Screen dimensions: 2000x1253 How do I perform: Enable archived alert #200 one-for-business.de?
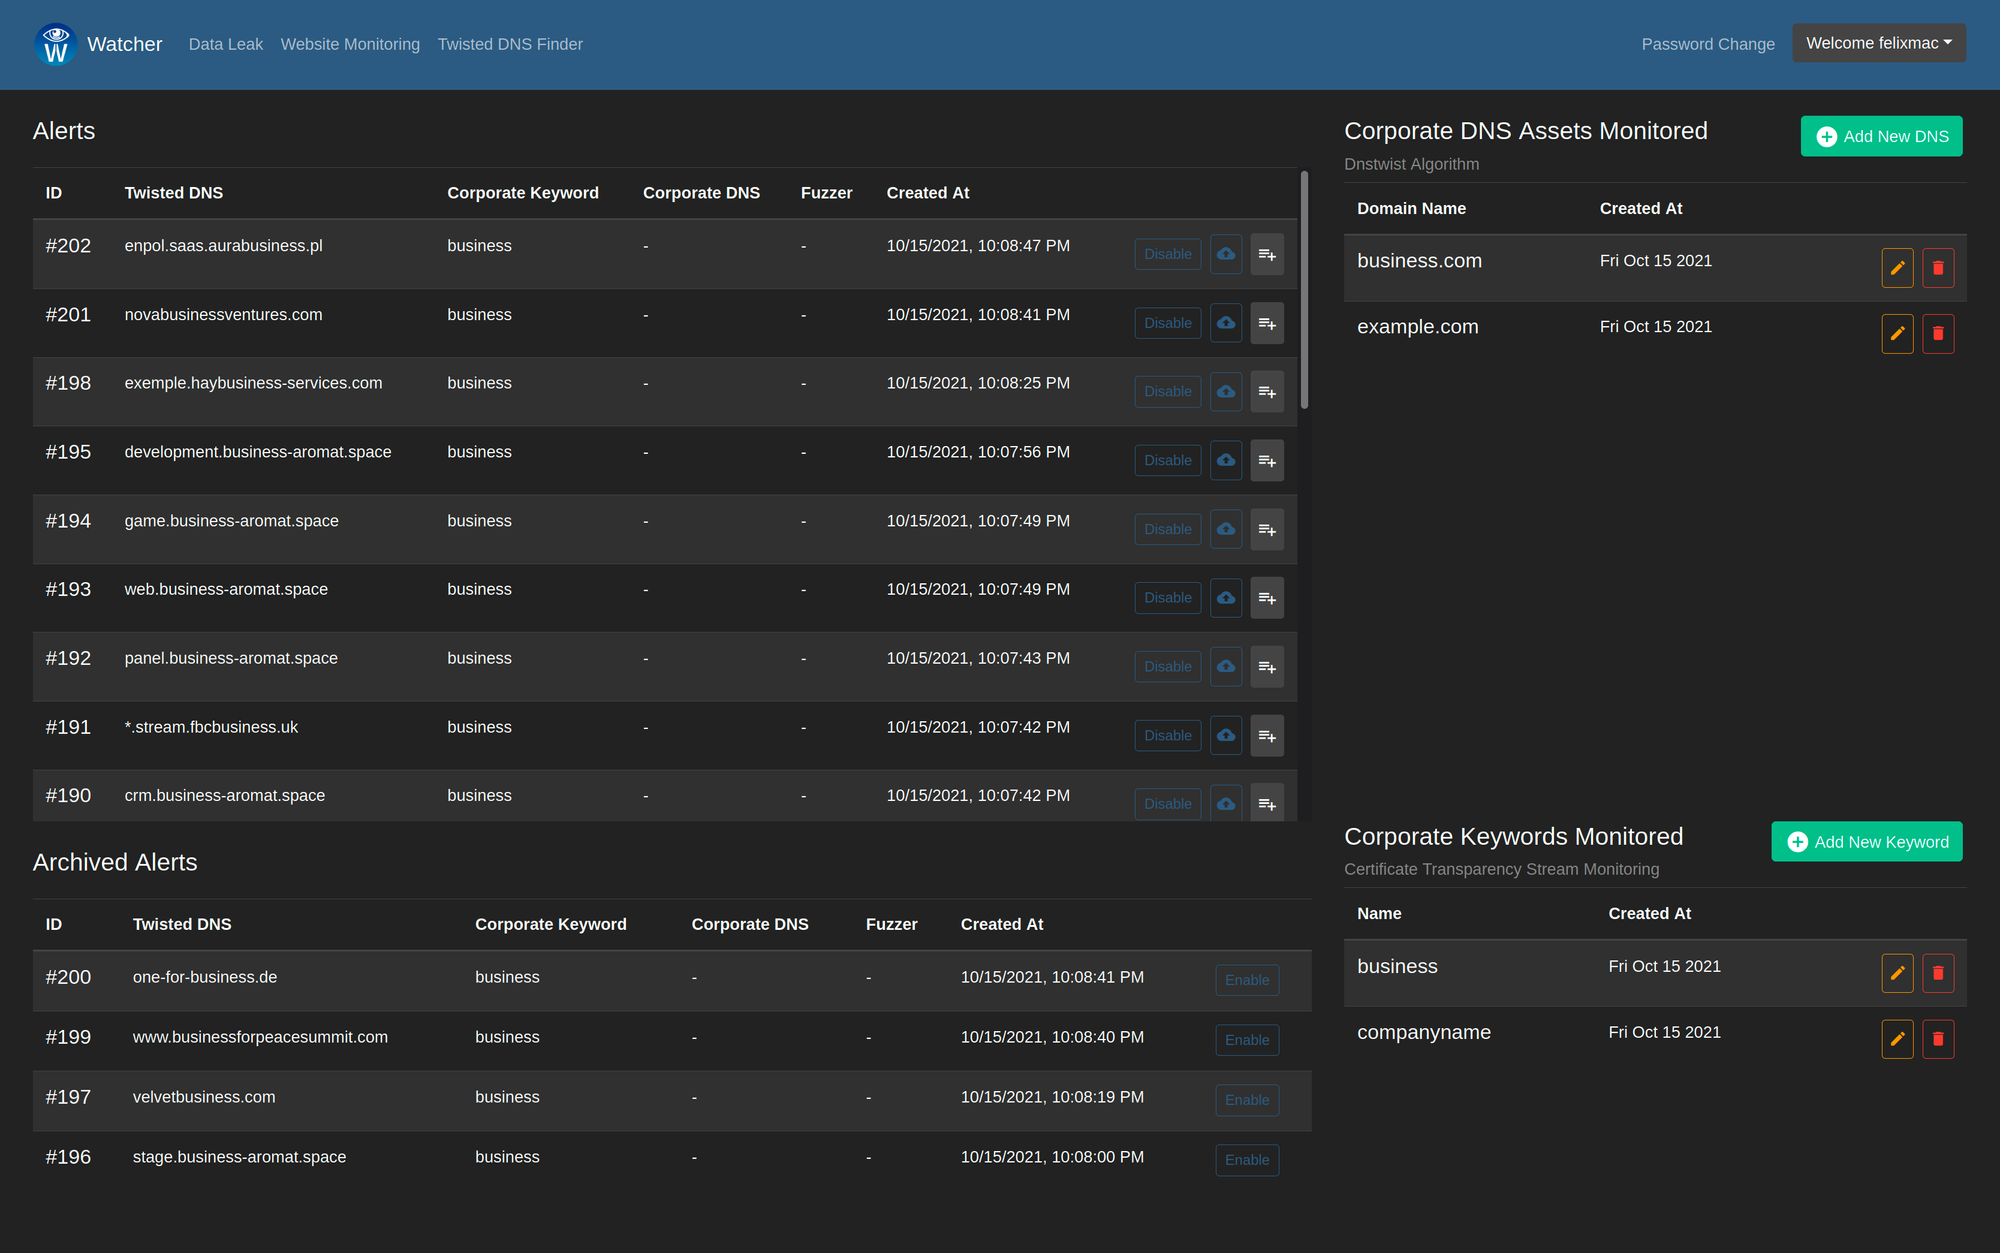coord(1247,980)
